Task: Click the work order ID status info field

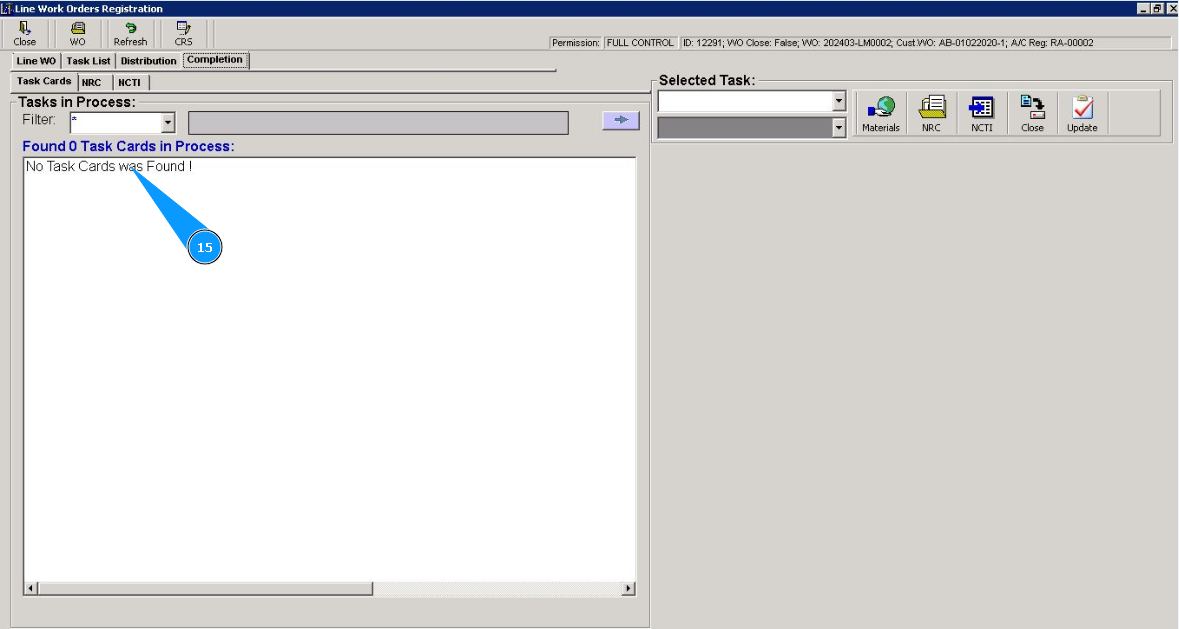Action: pos(925,43)
